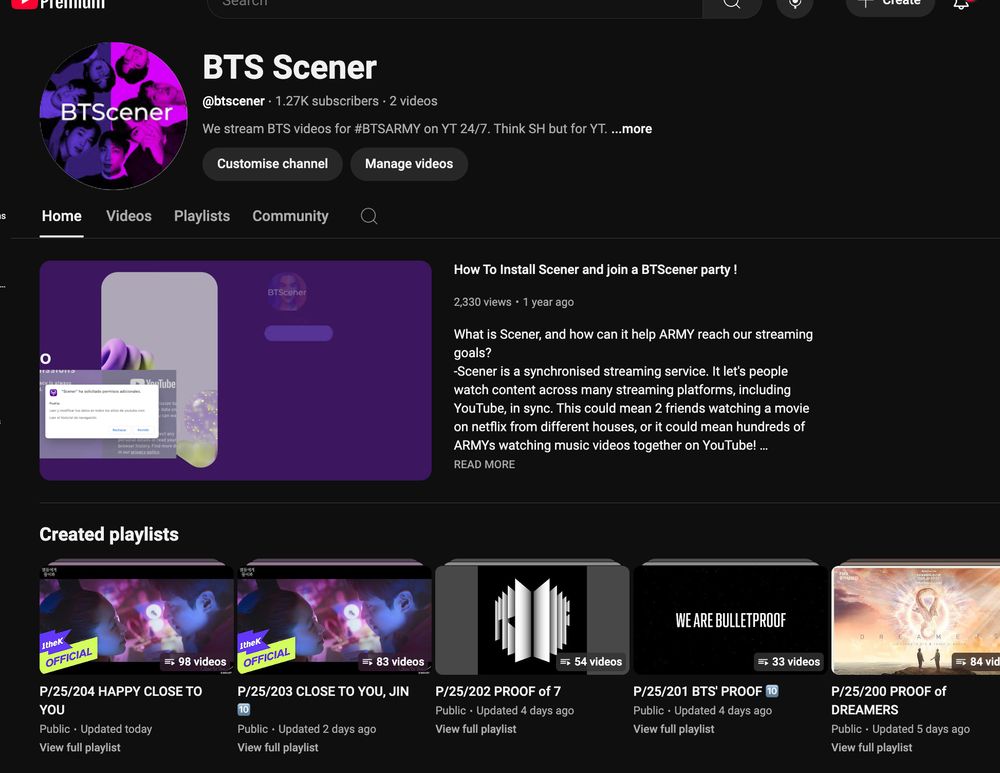
Task: Expand description via READ MORE
Action: click(484, 464)
